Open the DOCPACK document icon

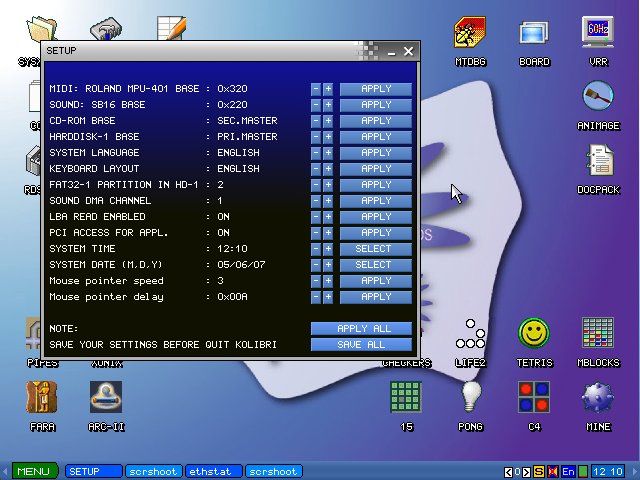[598, 162]
